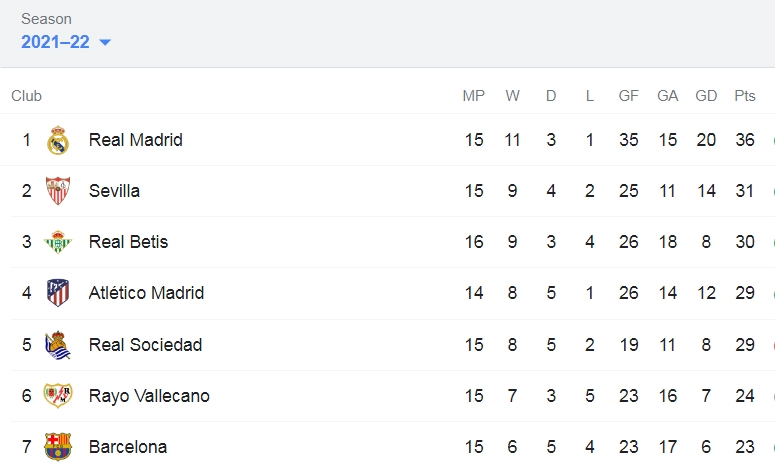Open the 2021–22 season dropdown
The image size is (775, 468).
[x=66, y=42]
